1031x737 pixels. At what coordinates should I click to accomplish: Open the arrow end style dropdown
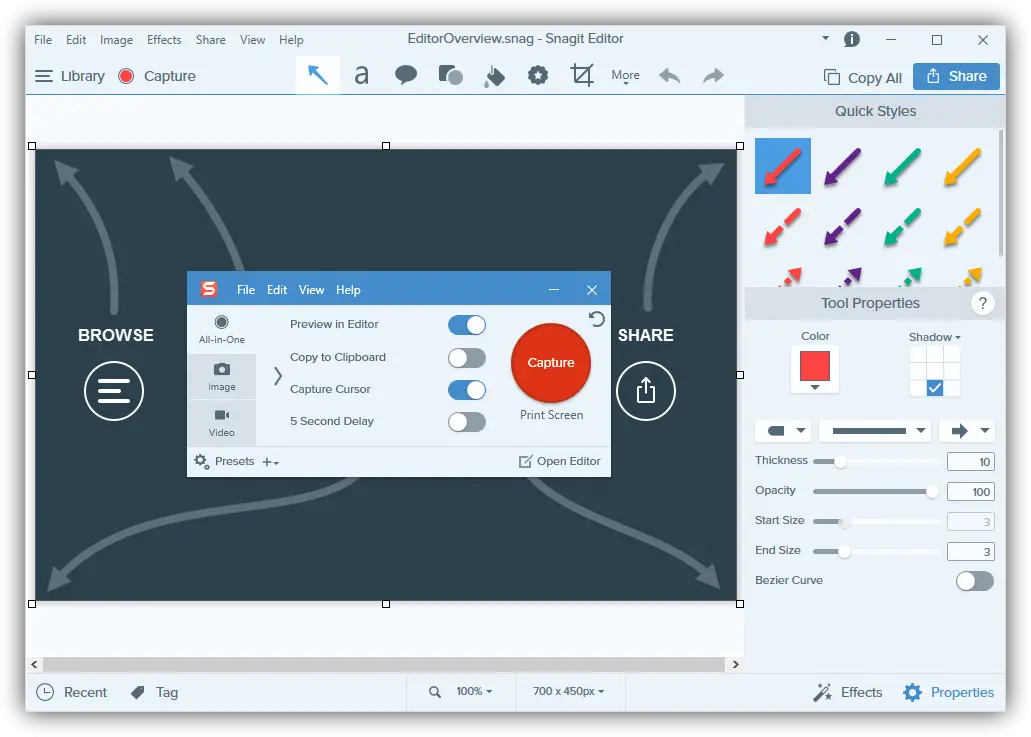click(967, 431)
